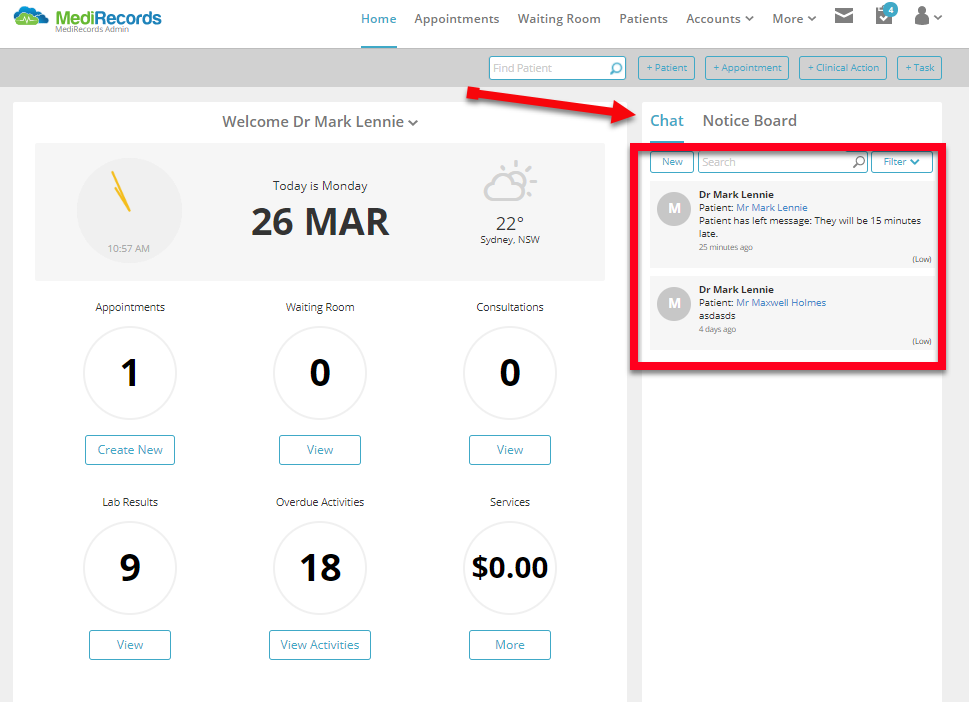Open the tasks clipboard icon with badge

(x=886, y=15)
